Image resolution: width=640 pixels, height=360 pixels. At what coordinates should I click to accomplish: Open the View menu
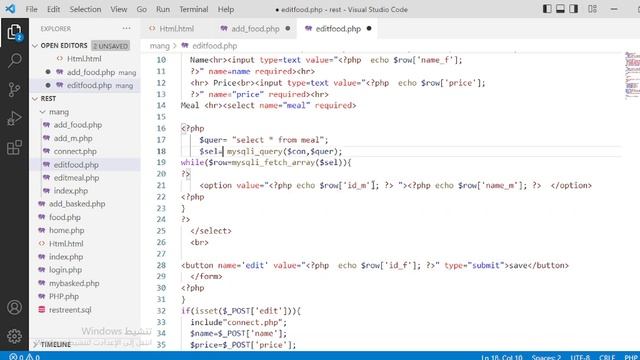coord(118,9)
